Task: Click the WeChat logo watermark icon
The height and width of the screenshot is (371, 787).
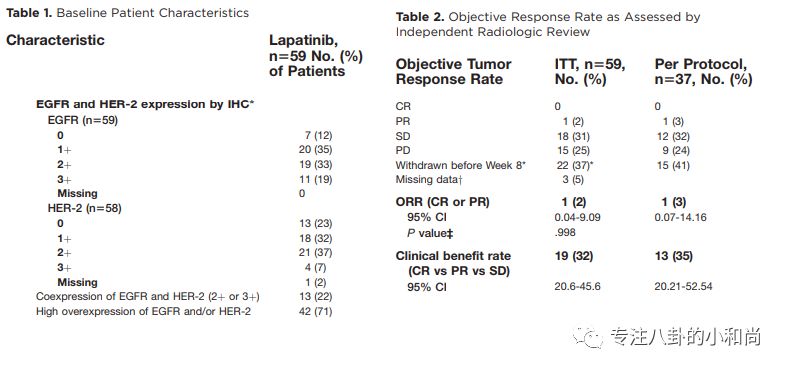Action: 588,336
